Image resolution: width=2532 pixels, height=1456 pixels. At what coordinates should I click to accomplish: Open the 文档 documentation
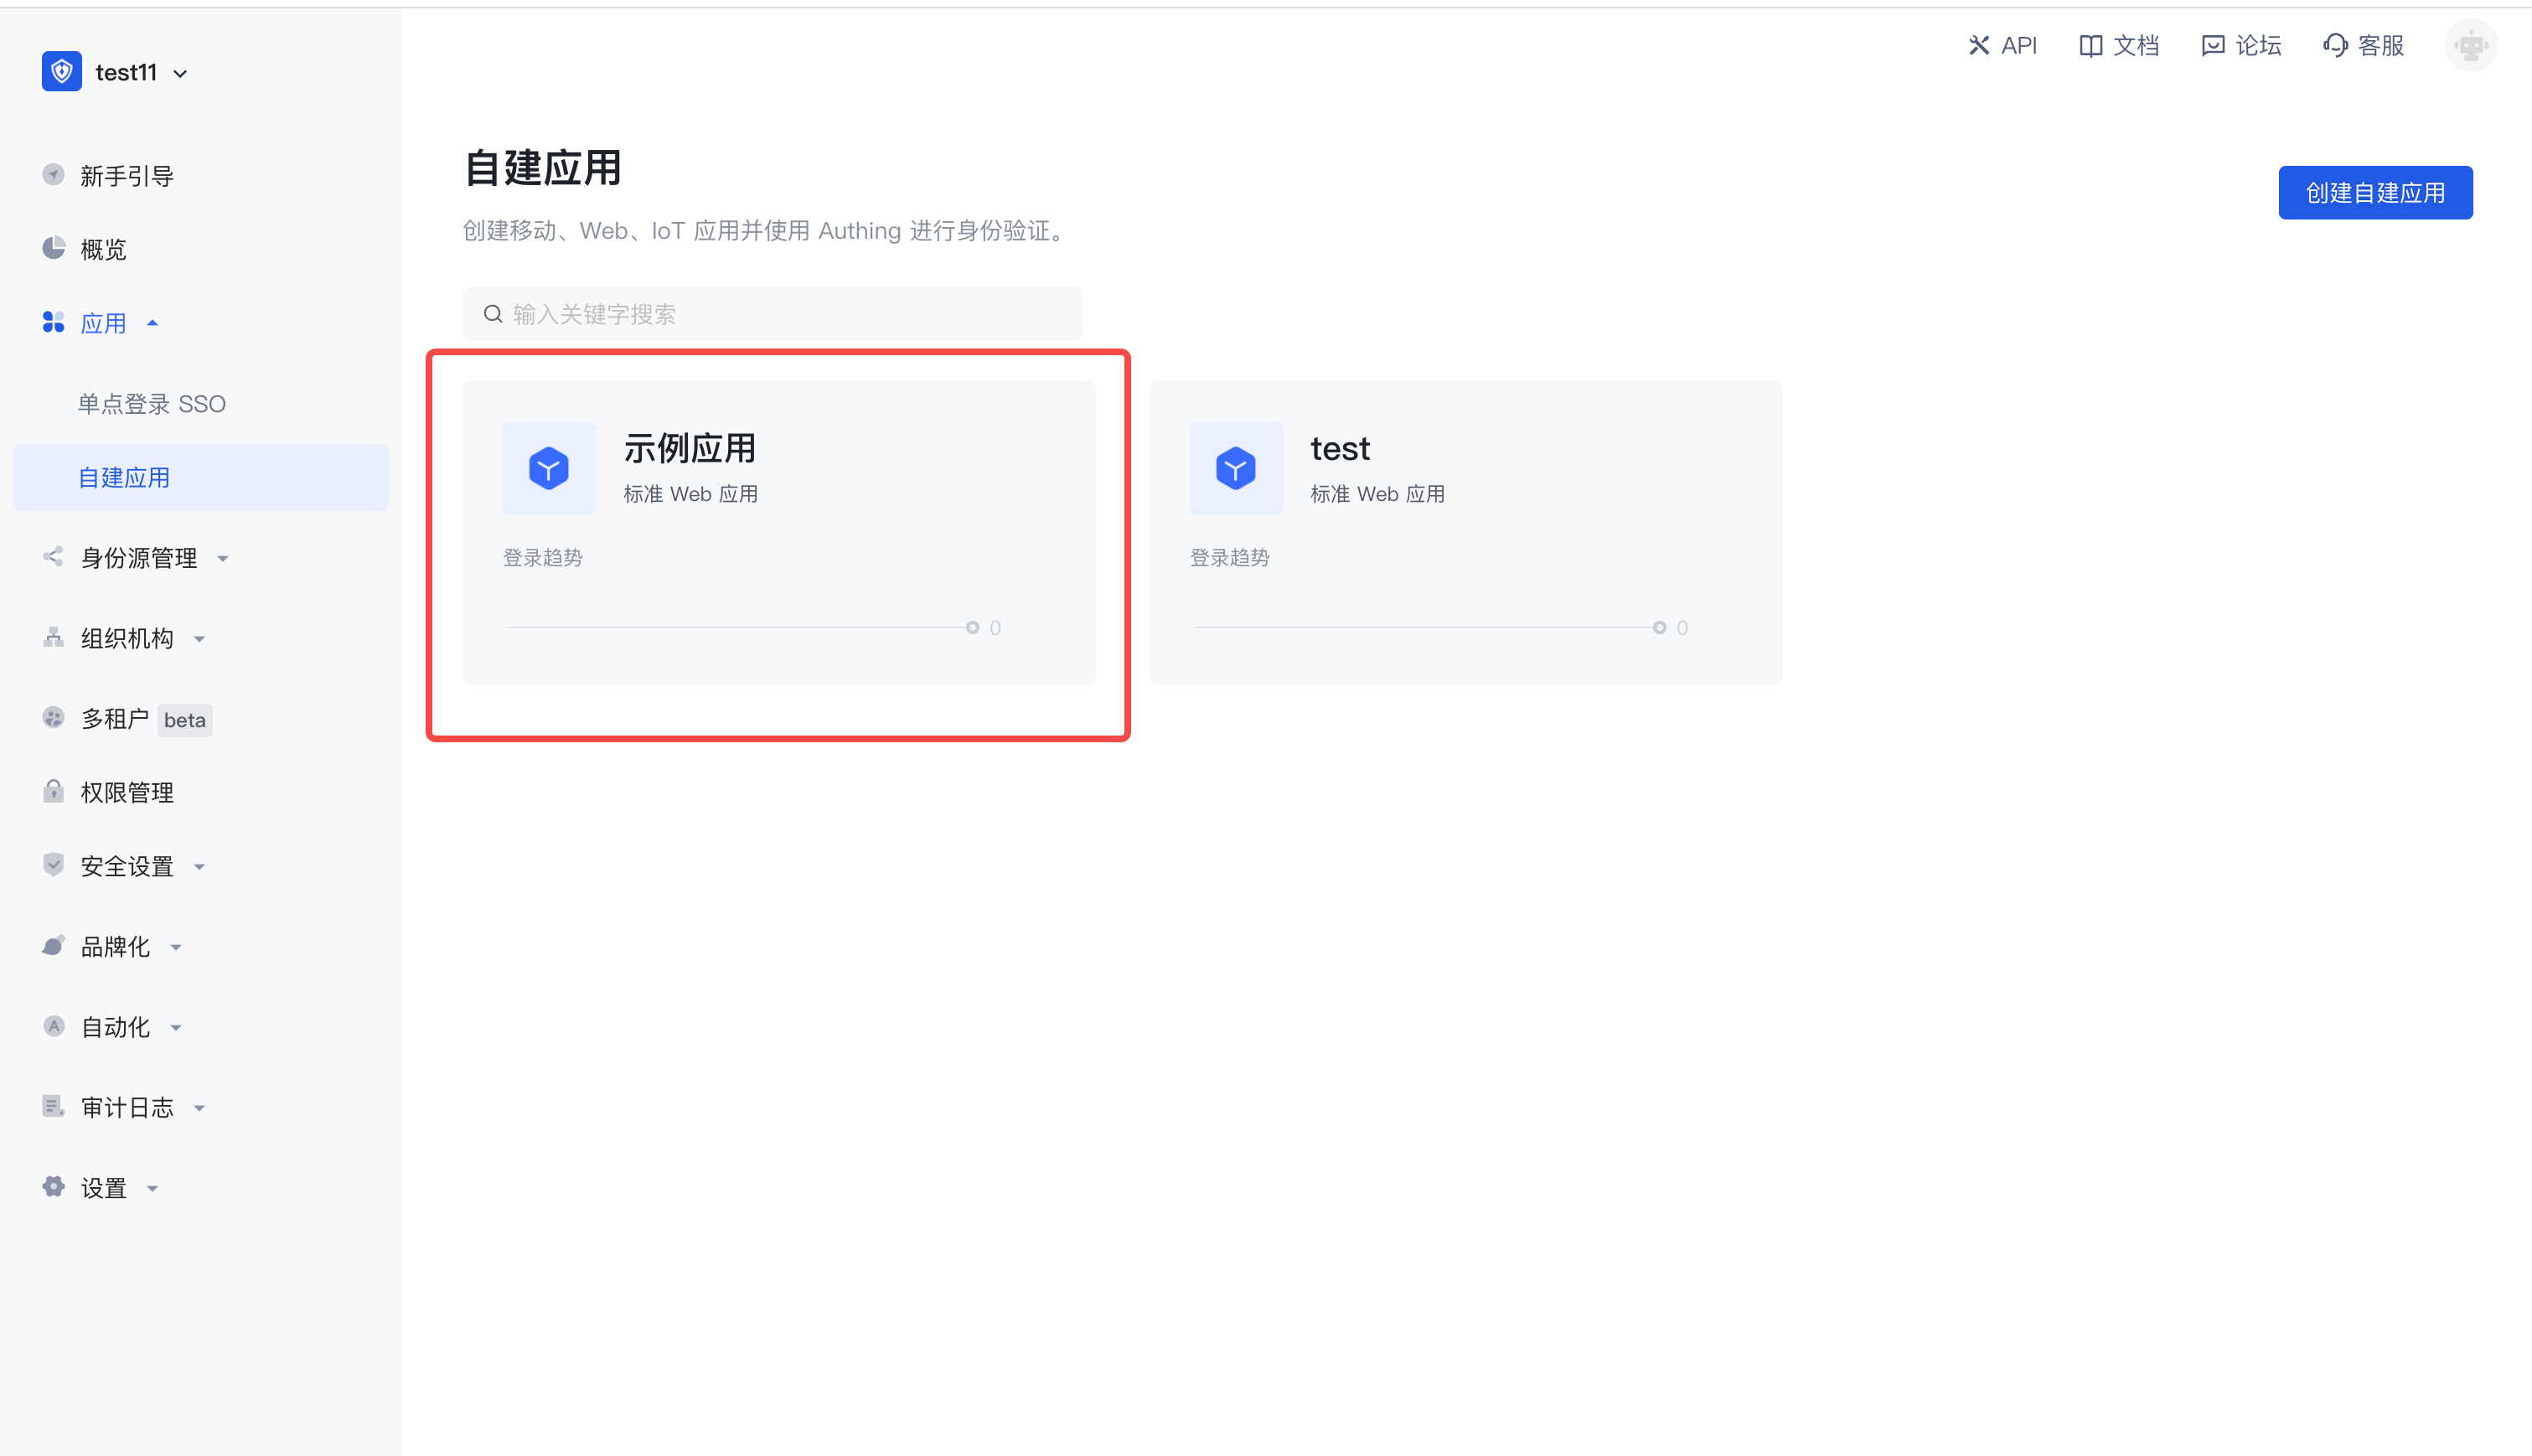(x=2119, y=45)
